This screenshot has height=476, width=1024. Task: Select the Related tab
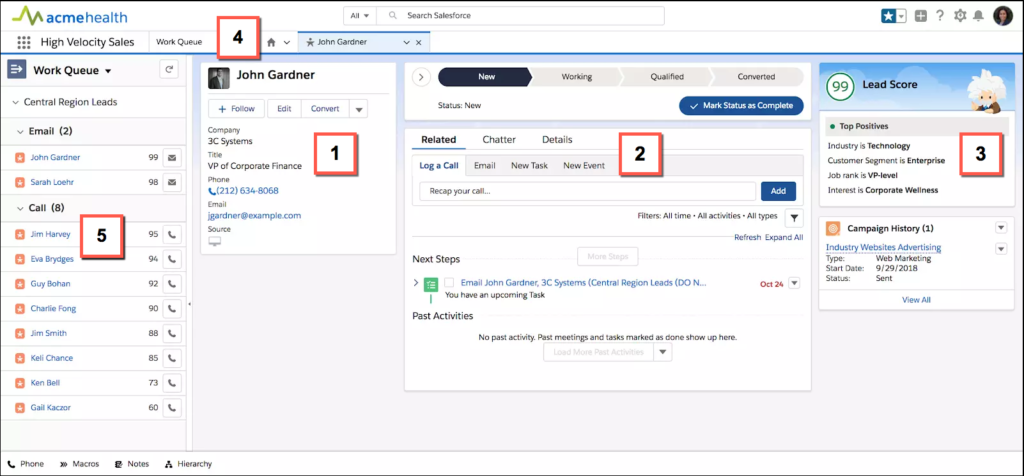click(x=439, y=140)
